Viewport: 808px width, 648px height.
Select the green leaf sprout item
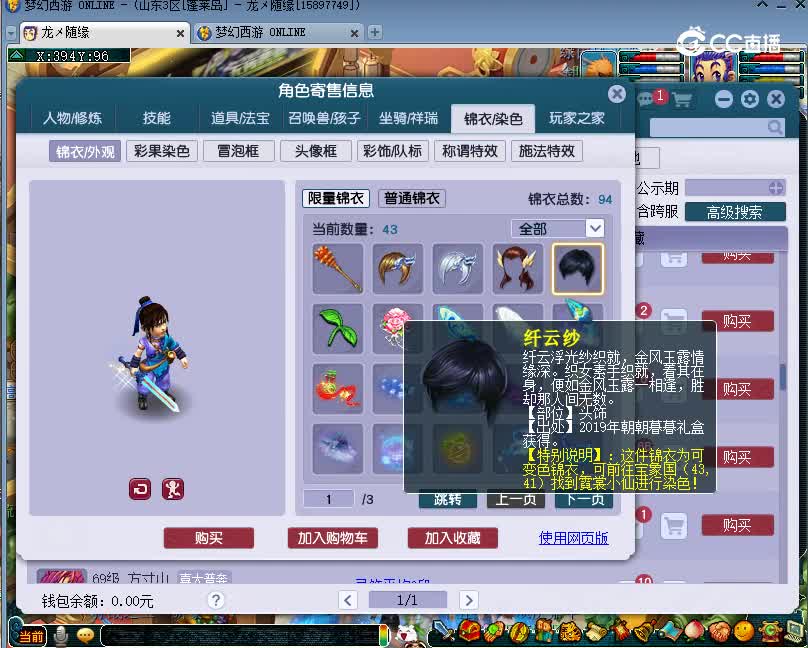click(x=338, y=329)
